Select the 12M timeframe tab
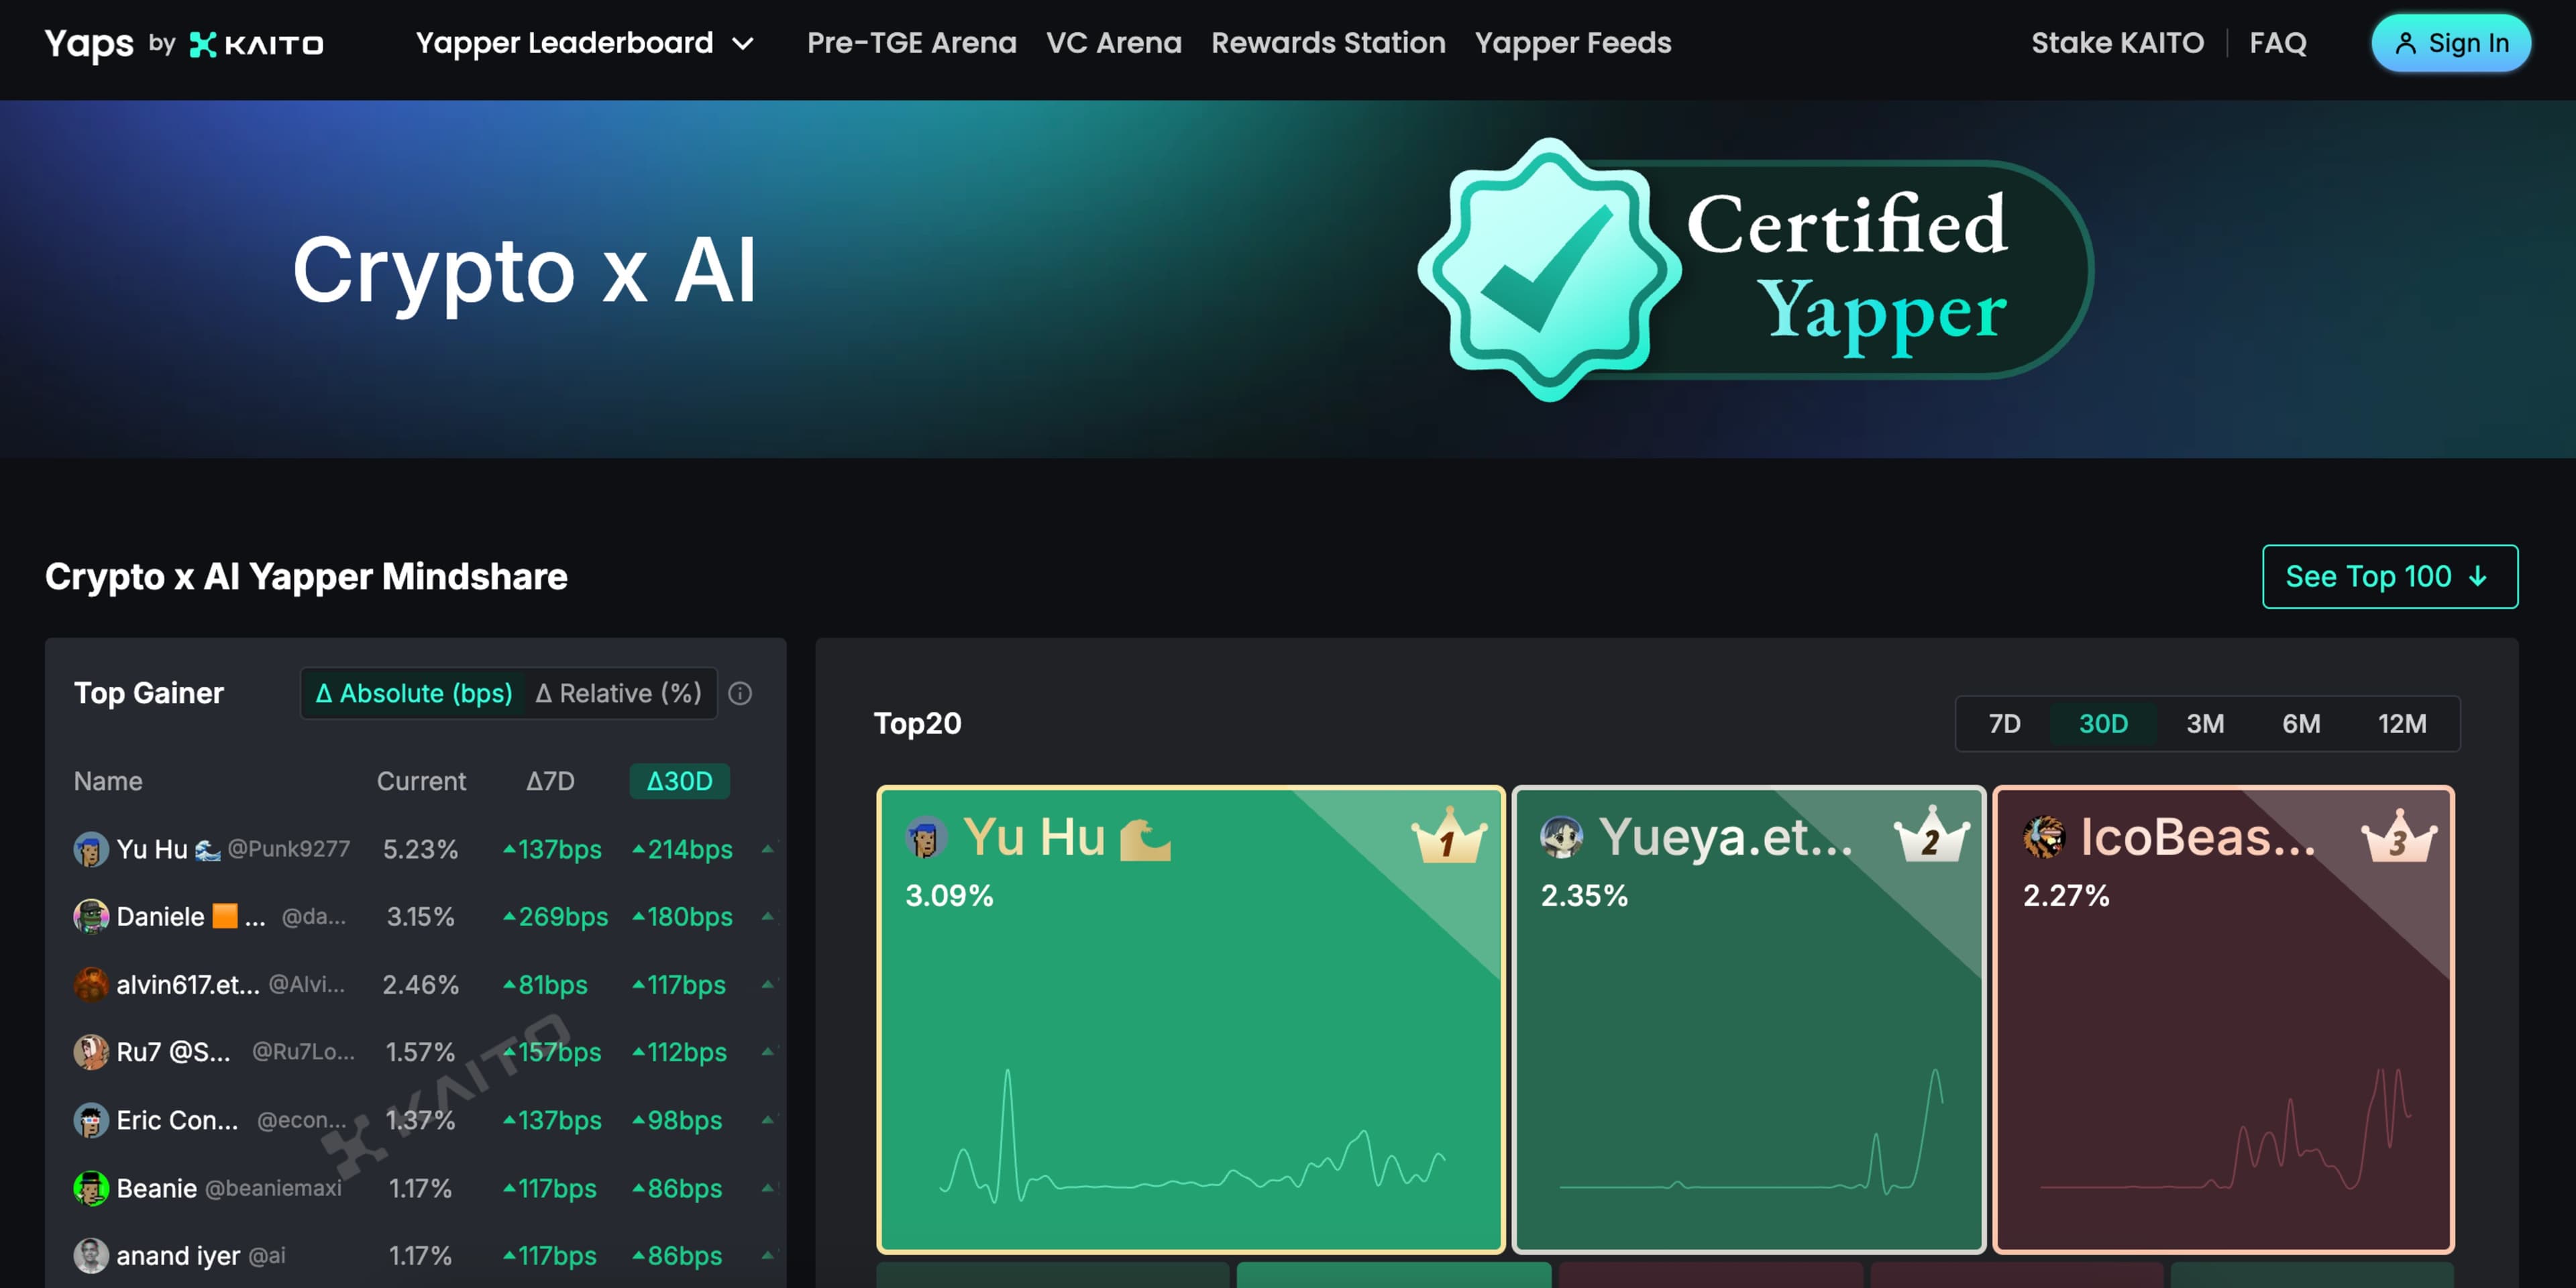Image resolution: width=2576 pixels, height=1288 pixels. click(x=2401, y=723)
